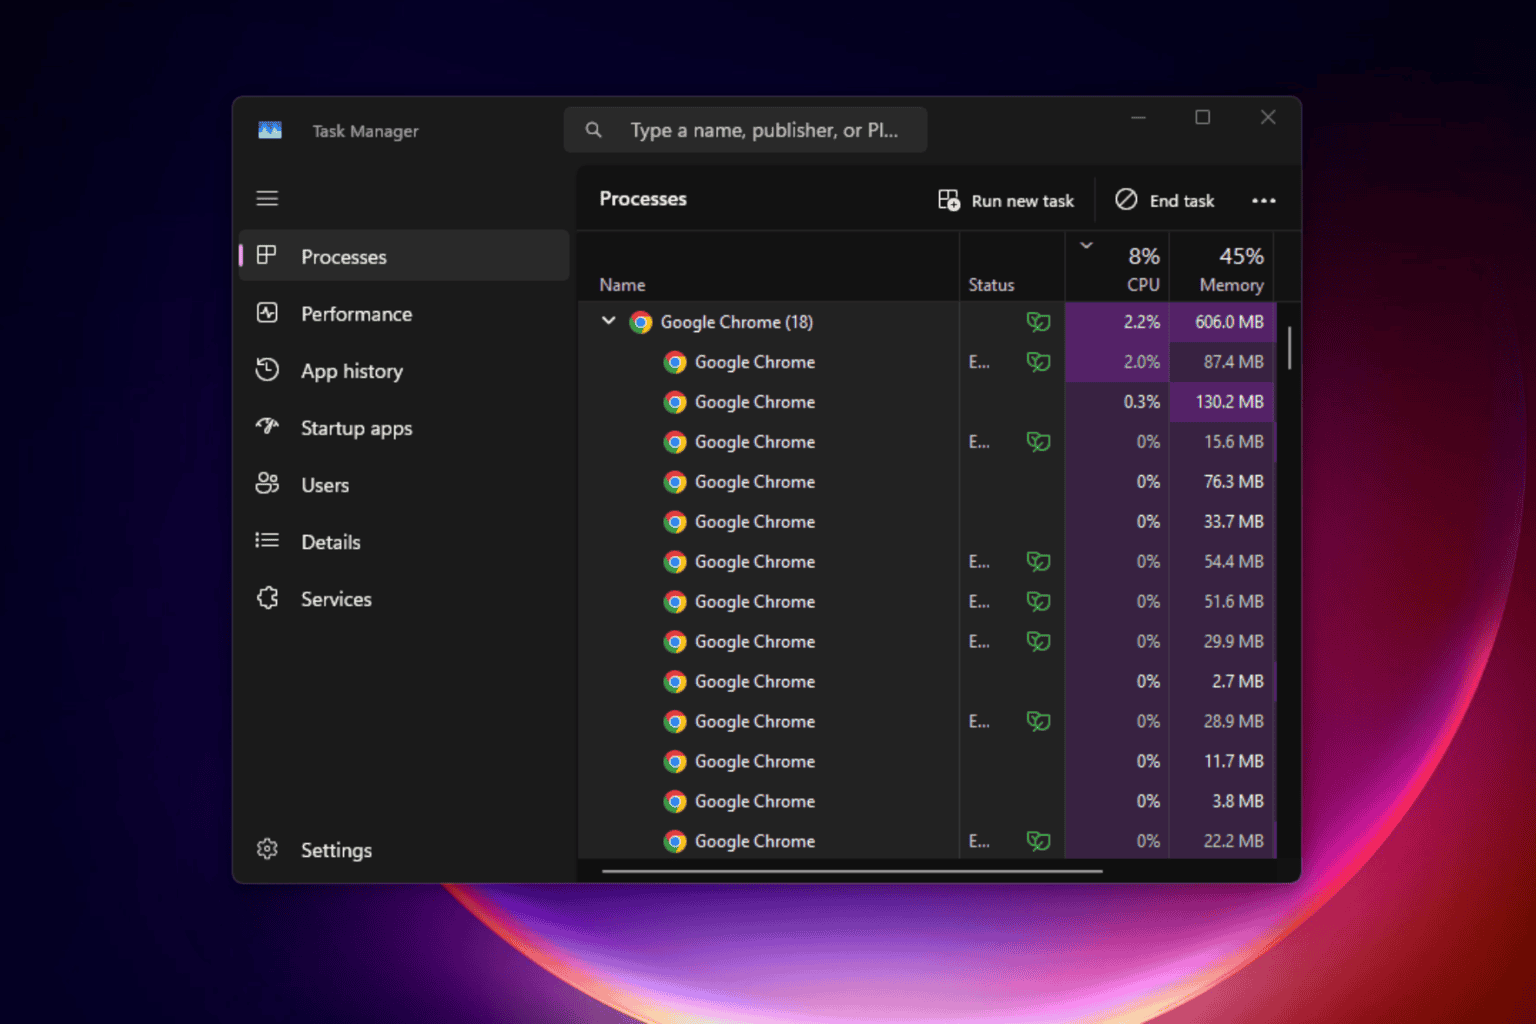
Task: Open the Startup apps page
Action: [x=404, y=427]
